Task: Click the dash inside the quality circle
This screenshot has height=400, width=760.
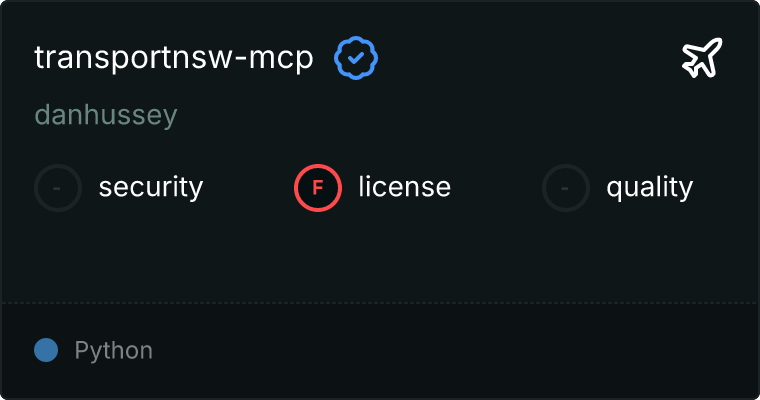Action: [565, 188]
